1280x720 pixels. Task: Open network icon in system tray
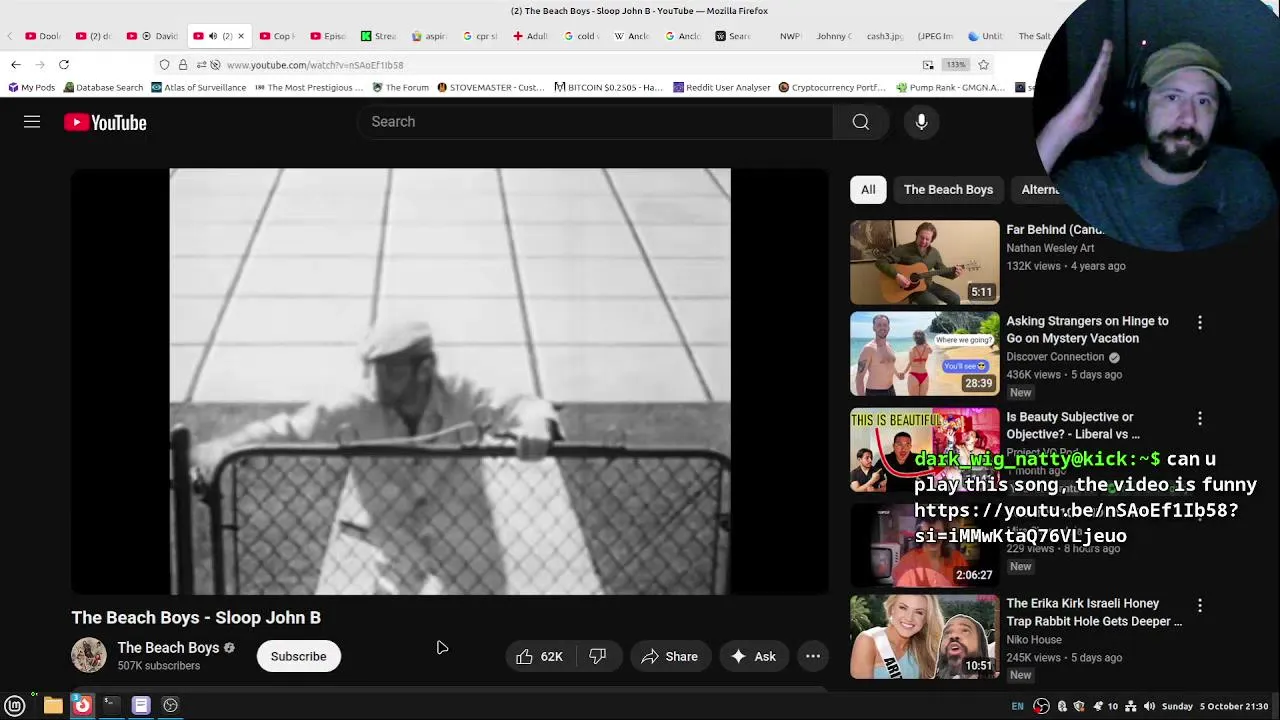1131,706
